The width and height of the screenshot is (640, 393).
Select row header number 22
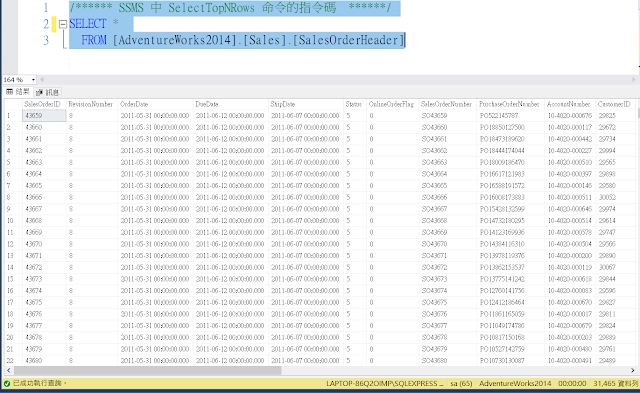coord(13,361)
